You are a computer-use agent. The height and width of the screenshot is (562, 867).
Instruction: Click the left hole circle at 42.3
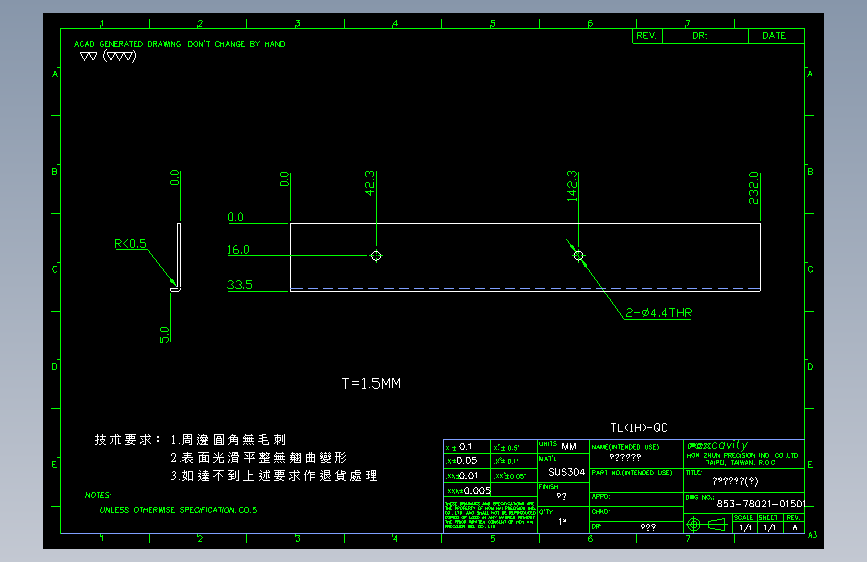click(376, 256)
